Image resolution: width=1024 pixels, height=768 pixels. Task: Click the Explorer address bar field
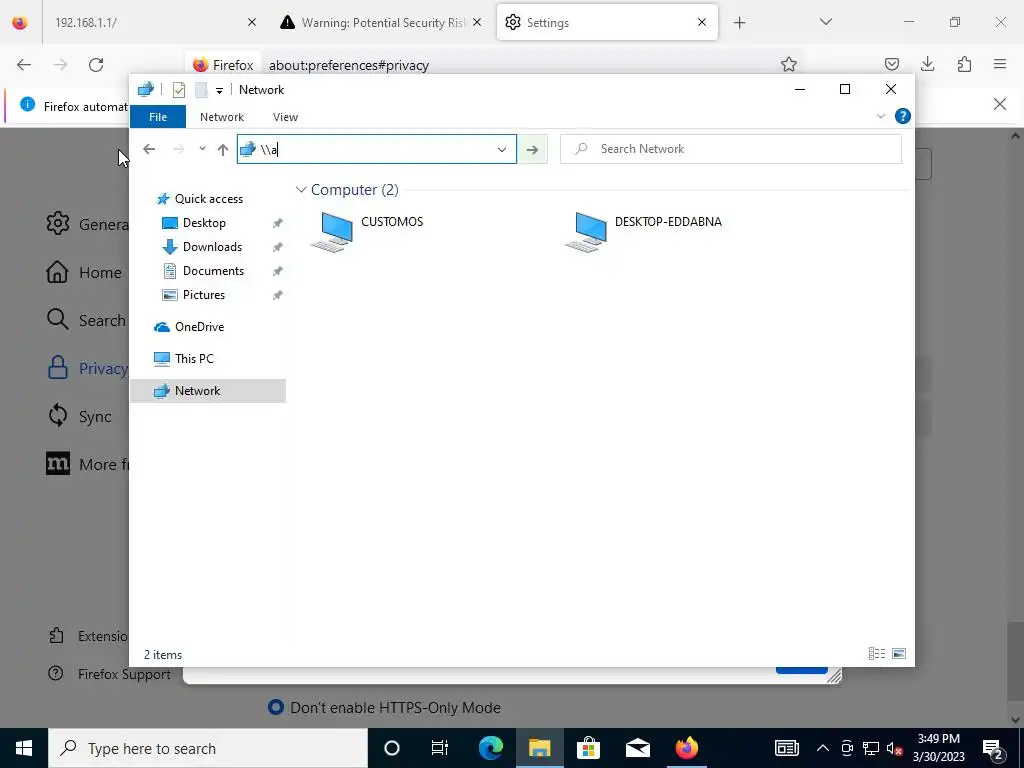coord(377,150)
